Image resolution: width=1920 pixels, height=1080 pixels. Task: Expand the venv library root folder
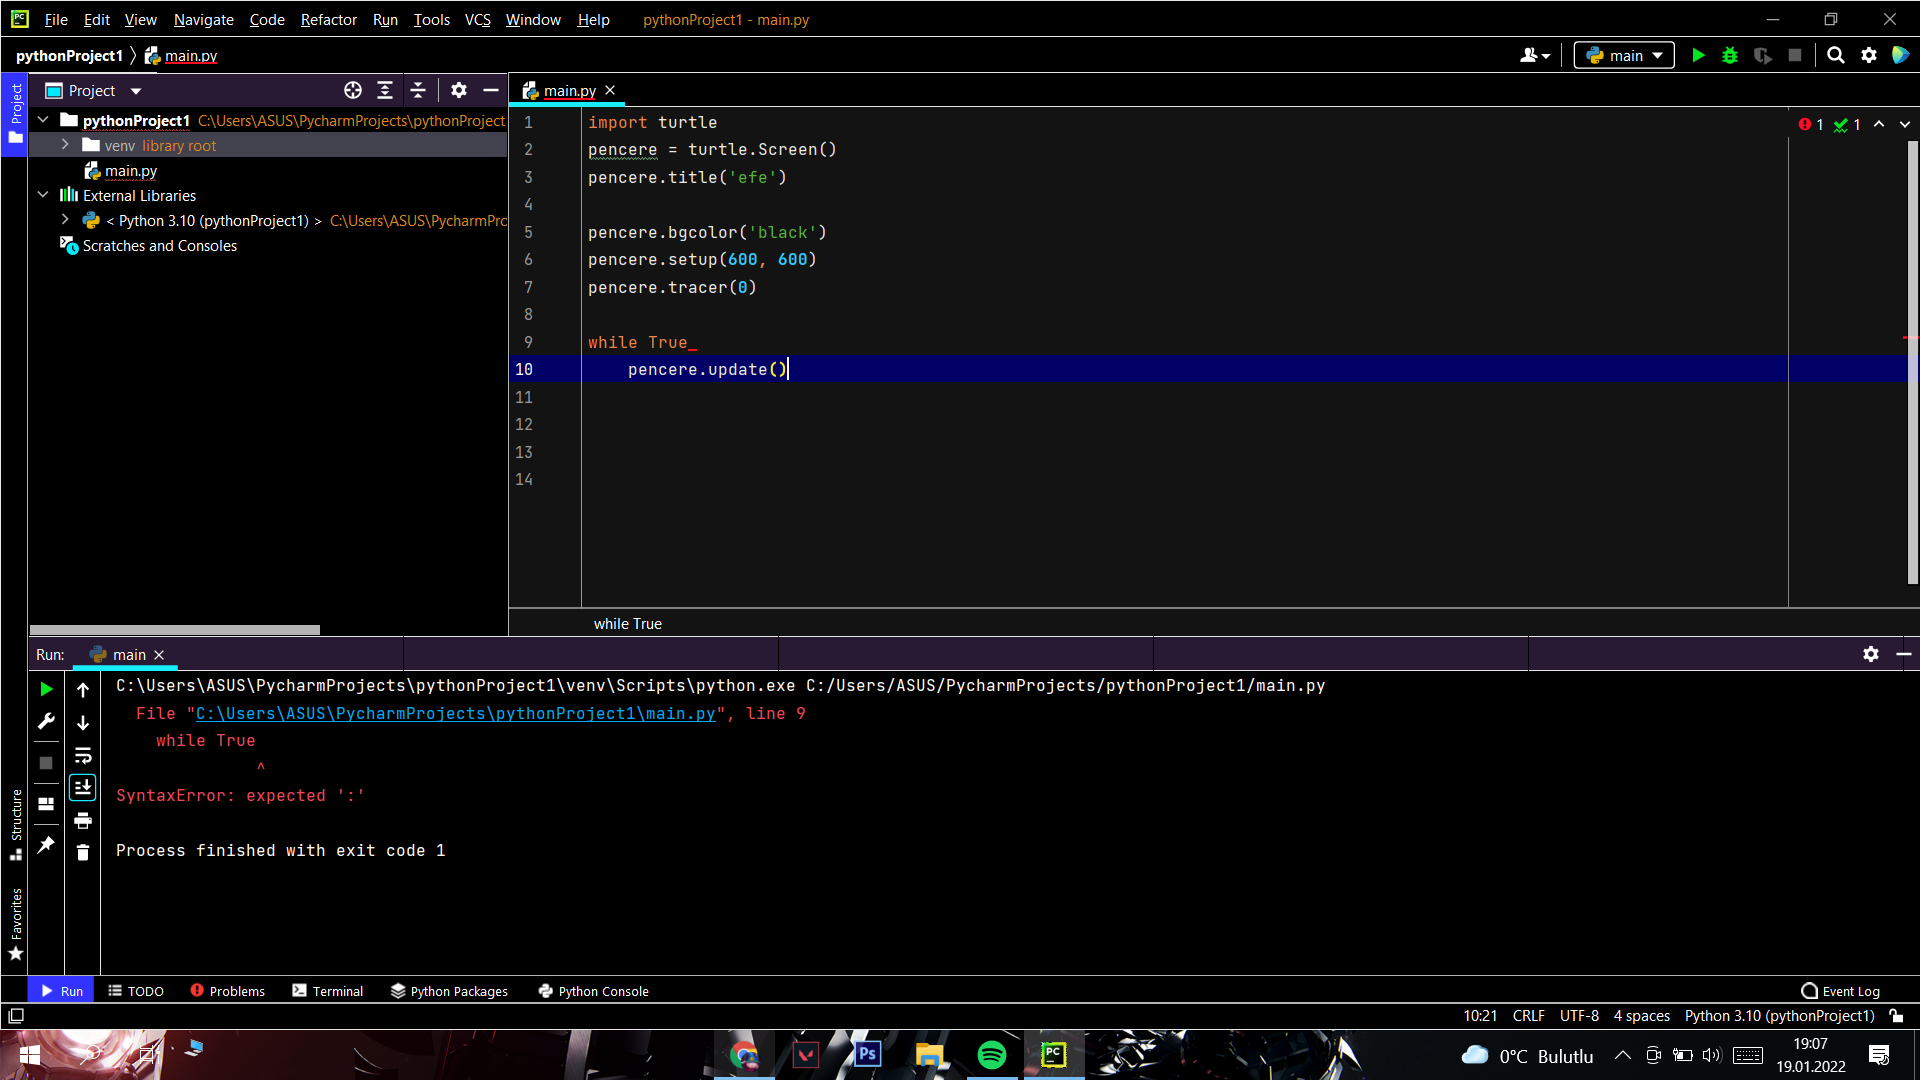coord(65,145)
